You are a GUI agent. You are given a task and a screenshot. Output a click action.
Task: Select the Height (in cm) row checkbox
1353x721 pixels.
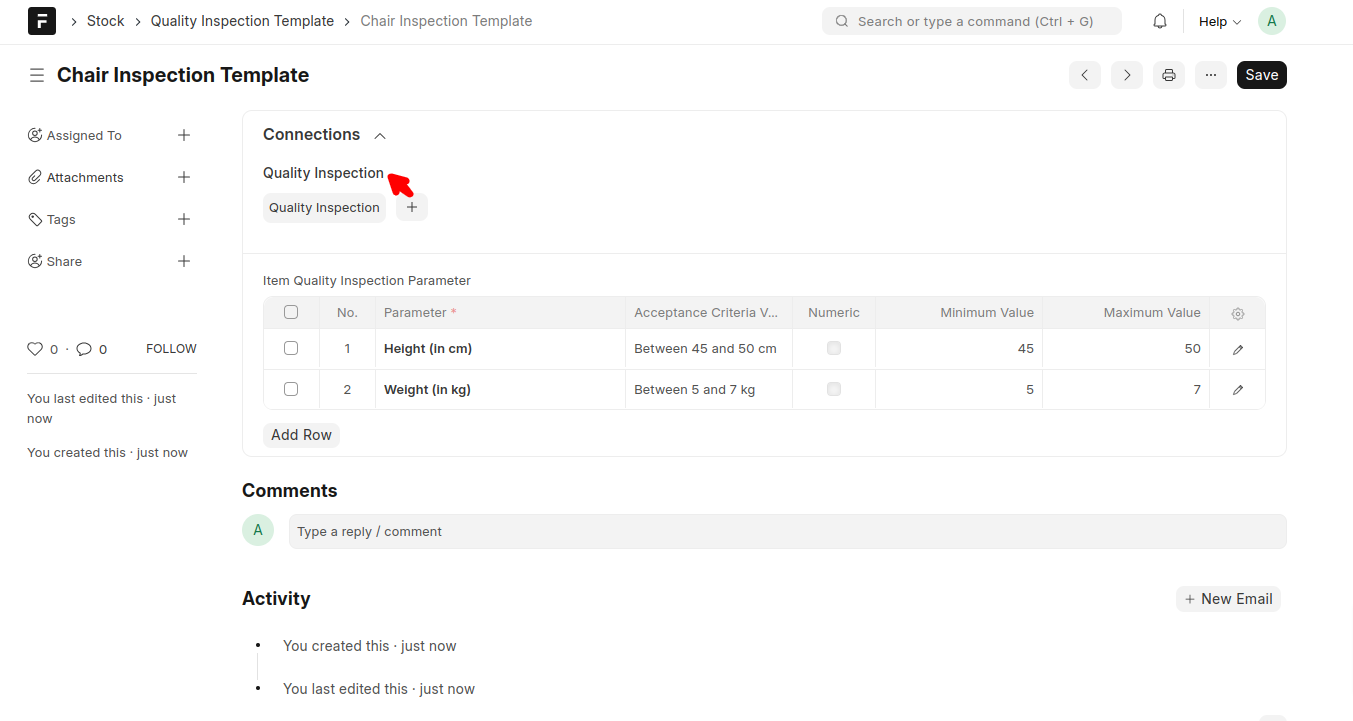click(291, 348)
